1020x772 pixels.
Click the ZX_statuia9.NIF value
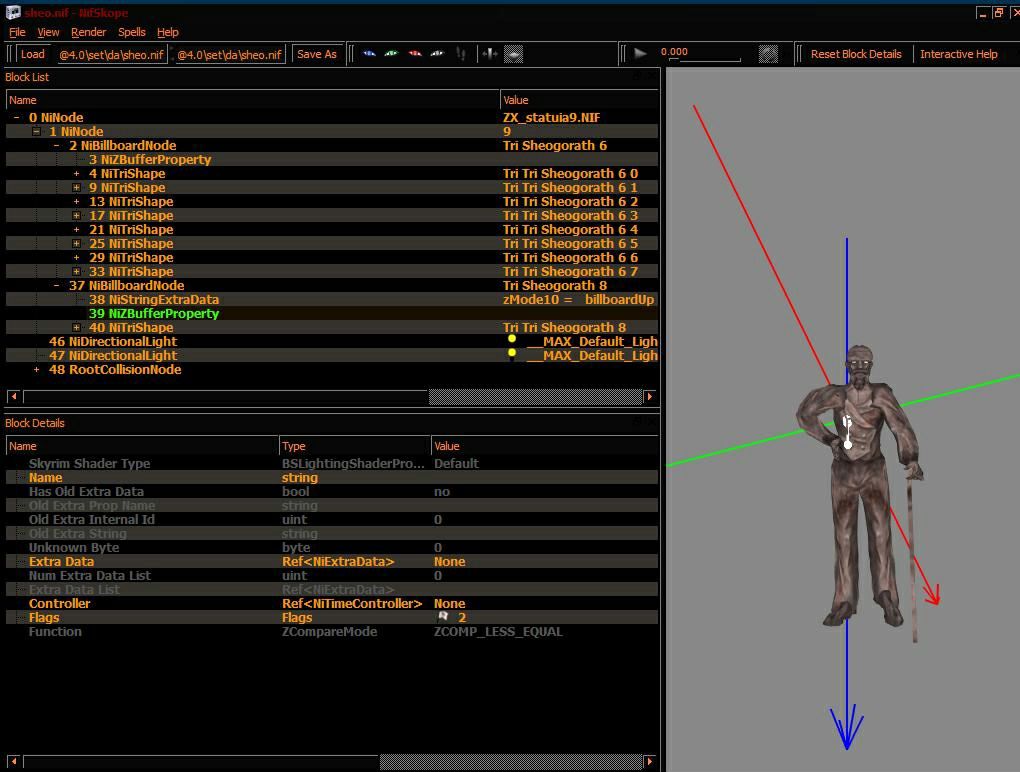[x=551, y=118]
